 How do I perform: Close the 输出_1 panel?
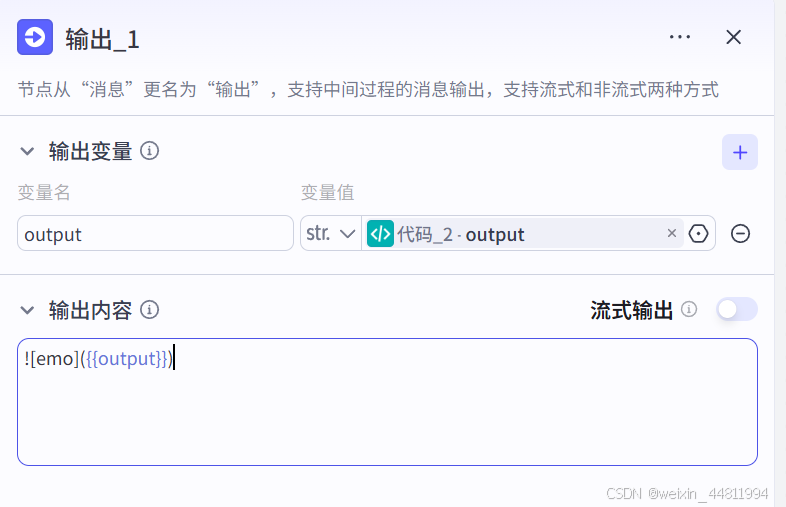[733, 37]
